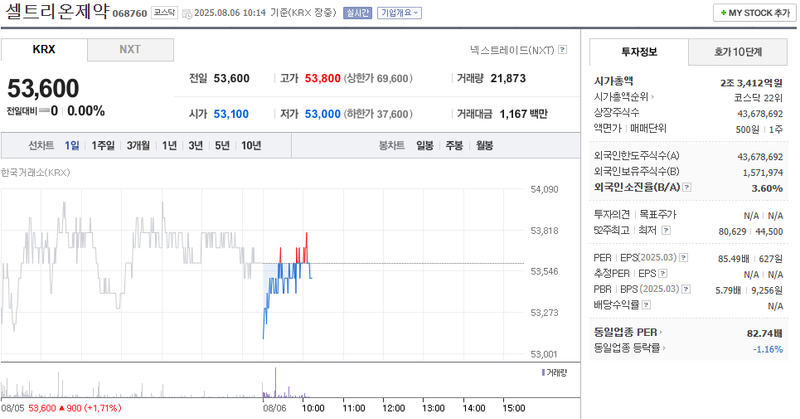Click the 시가 value 53,100
Screen dimensions: 800x419
231,114
